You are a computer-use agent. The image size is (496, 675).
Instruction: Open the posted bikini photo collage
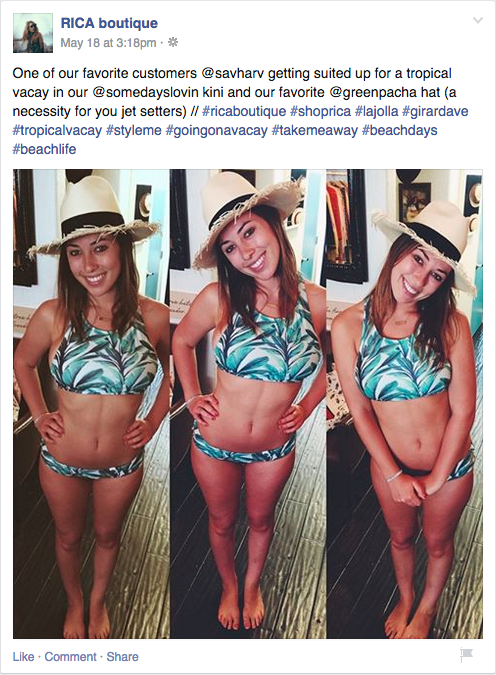[248, 403]
